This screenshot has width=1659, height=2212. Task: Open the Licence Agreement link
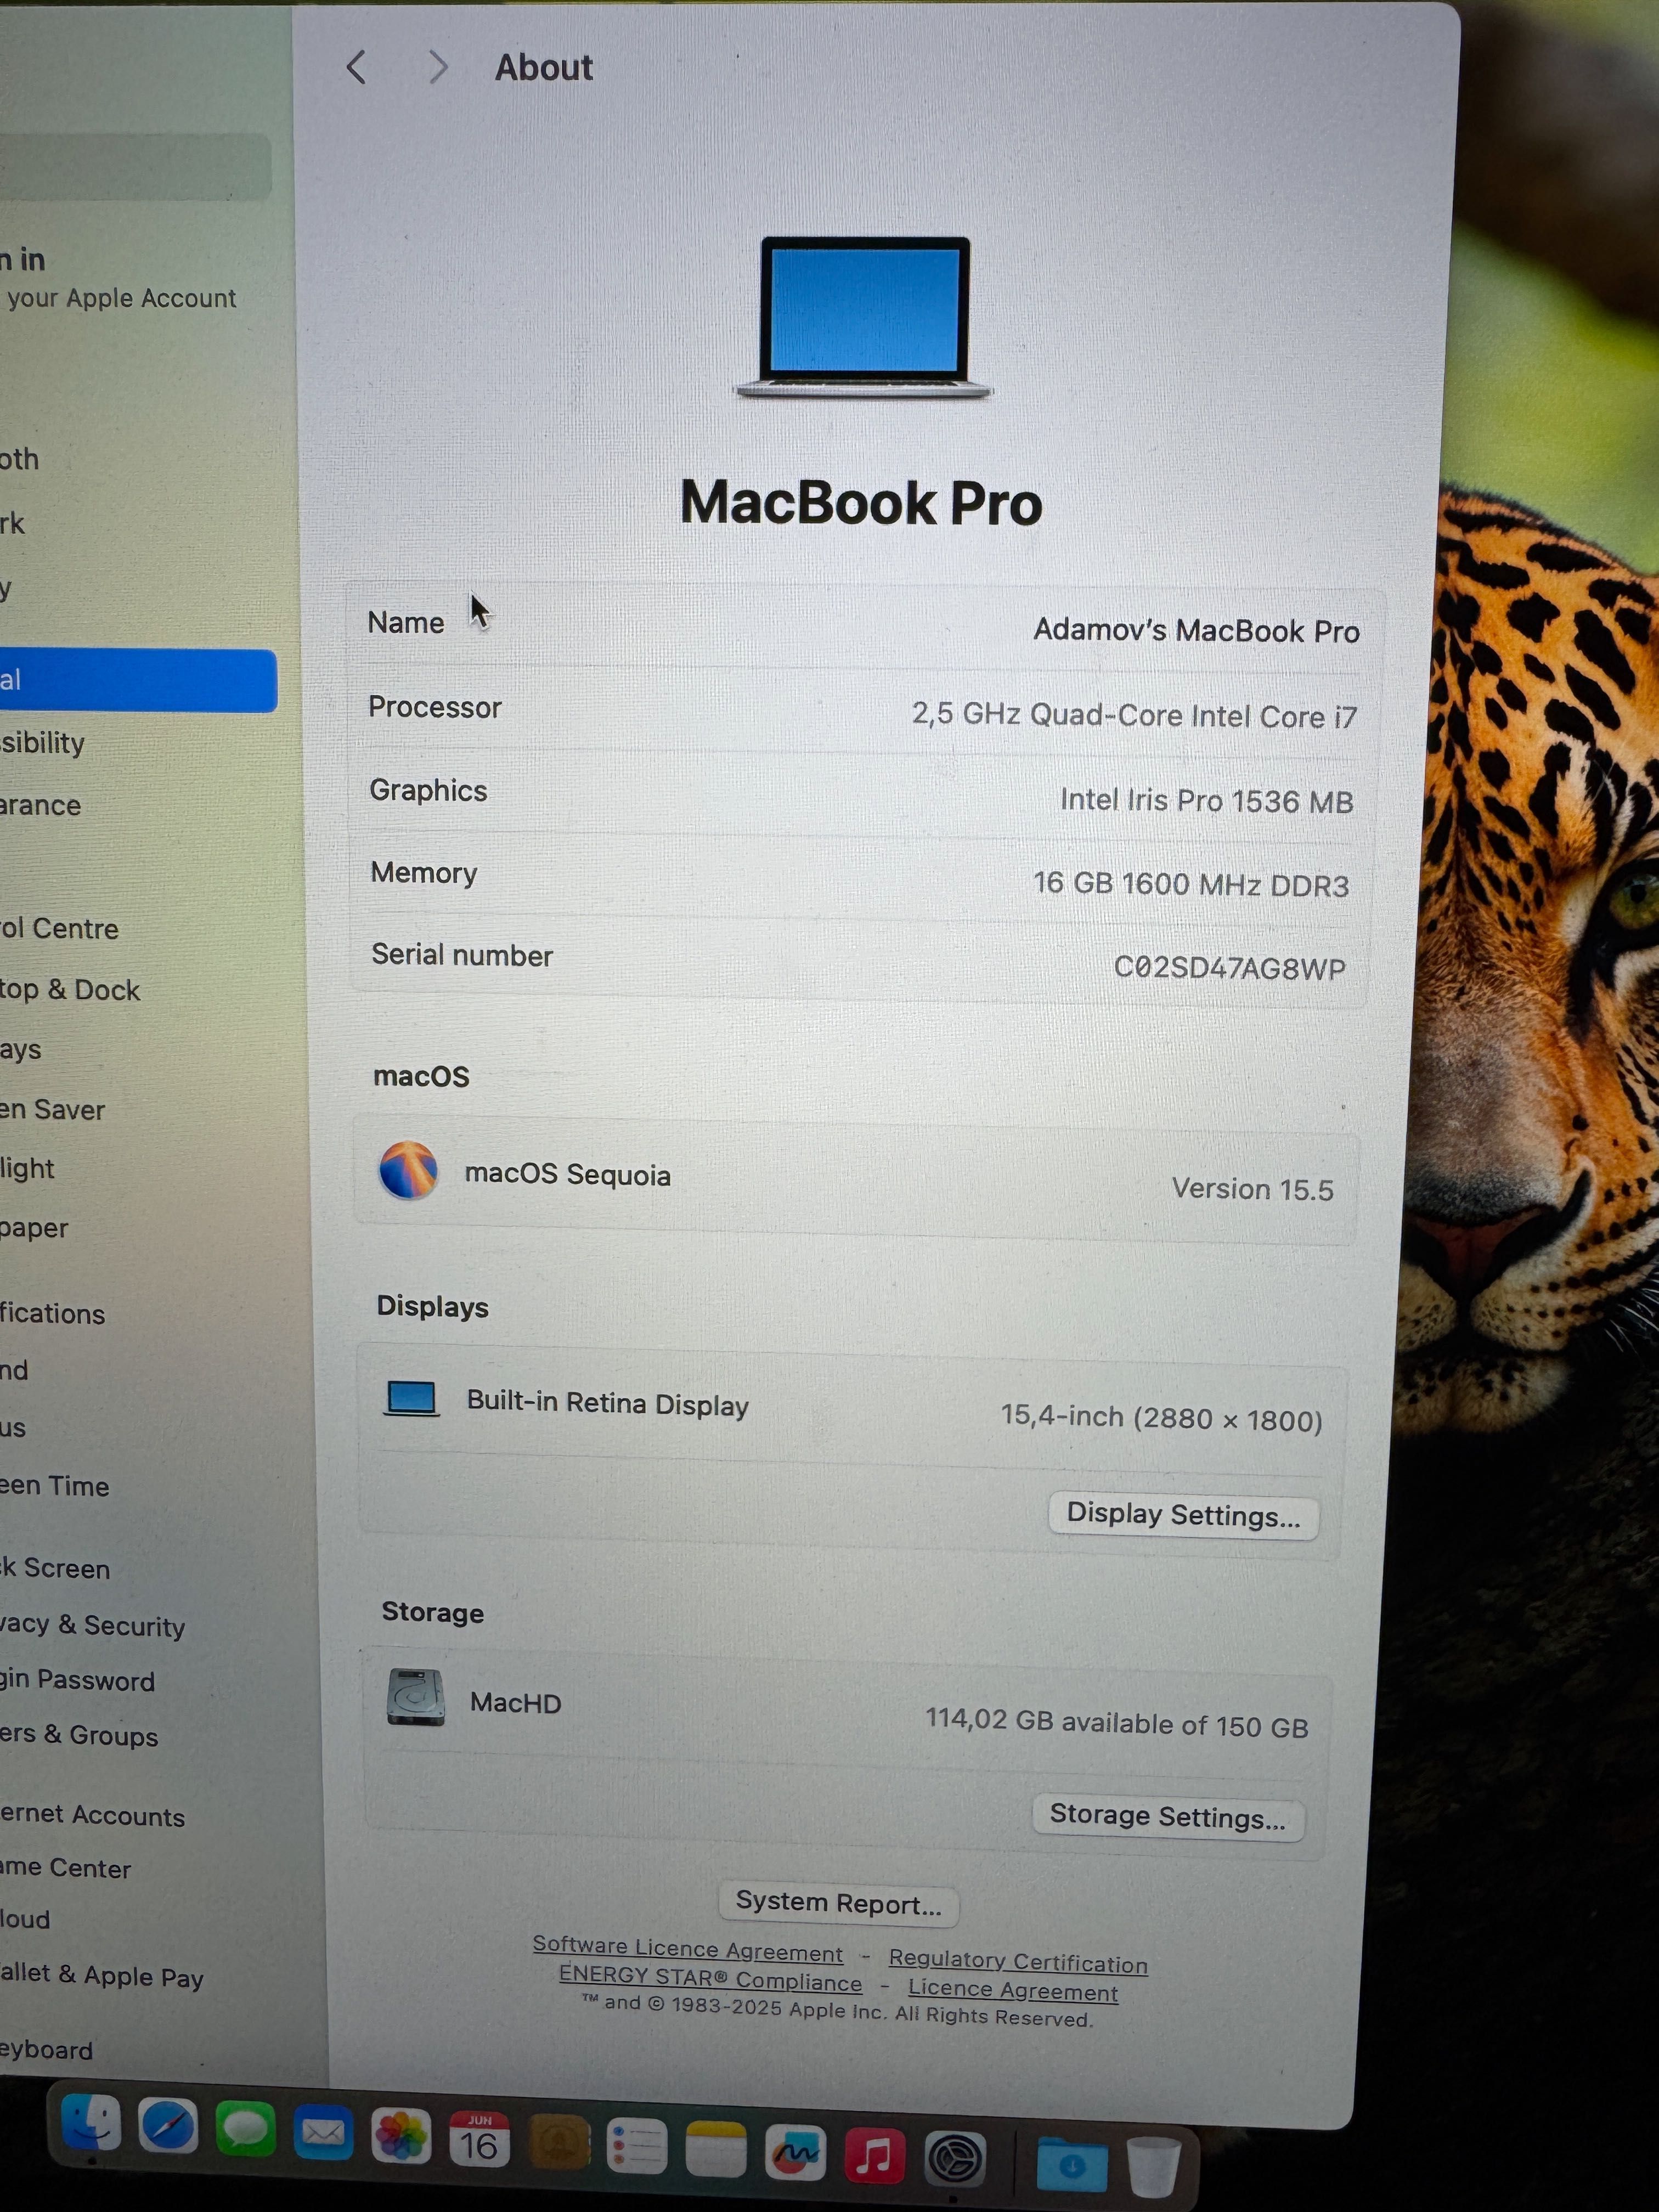pos(1013,1990)
